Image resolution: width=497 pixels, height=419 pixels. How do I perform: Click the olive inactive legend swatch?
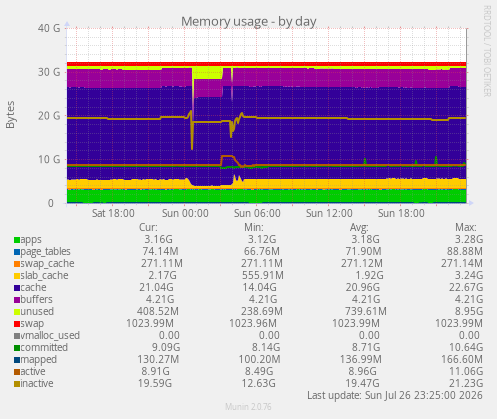(17, 384)
